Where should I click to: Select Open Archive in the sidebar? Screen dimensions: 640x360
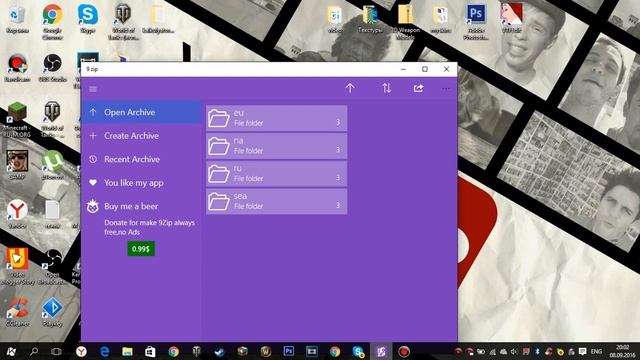tap(141, 112)
